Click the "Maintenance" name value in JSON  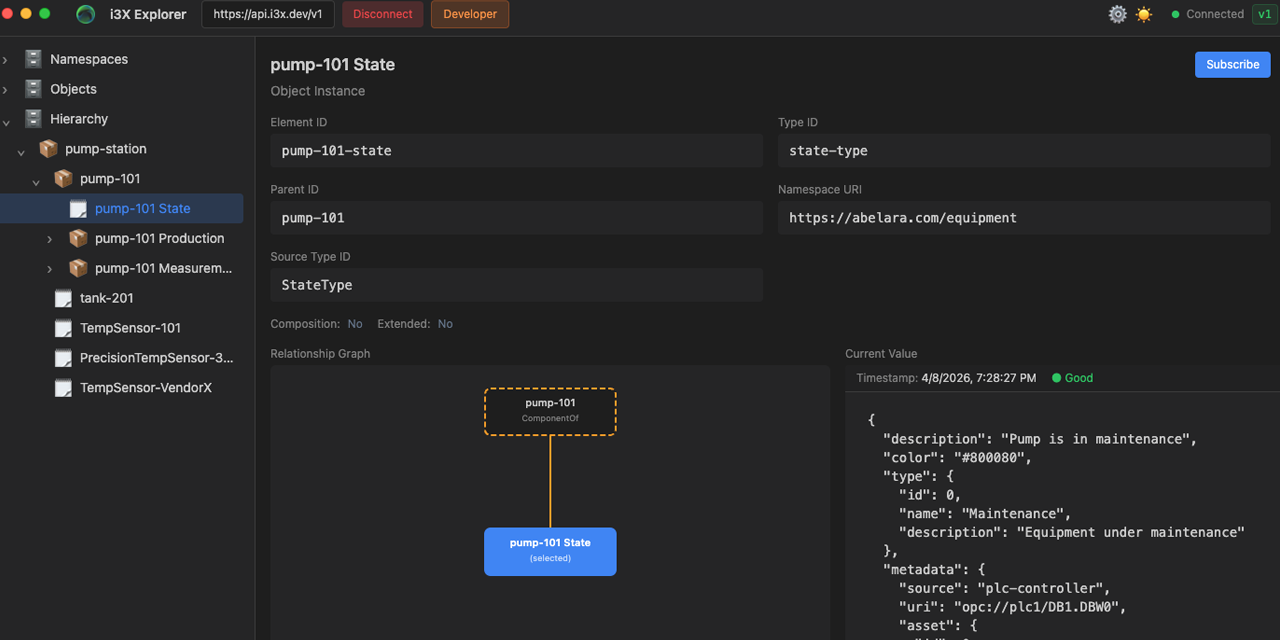click(x=1012, y=514)
